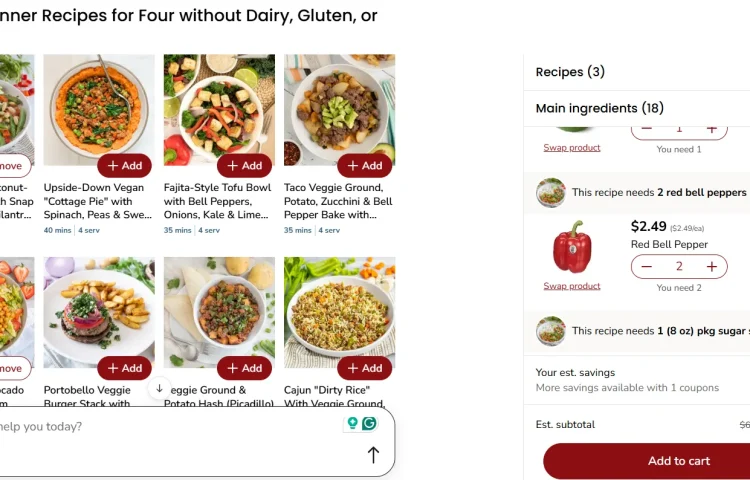Add Veggie Ground & Potato Hash recipe
750x480 pixels.
point(244,368)
